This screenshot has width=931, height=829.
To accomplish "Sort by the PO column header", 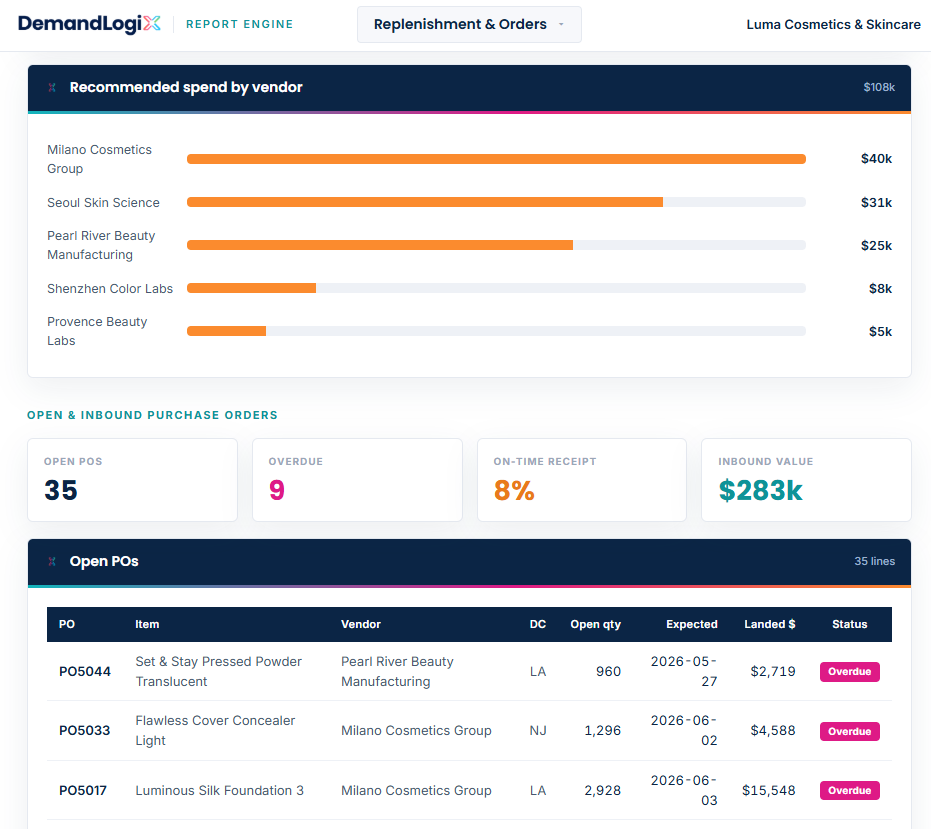I will (67, 624).
